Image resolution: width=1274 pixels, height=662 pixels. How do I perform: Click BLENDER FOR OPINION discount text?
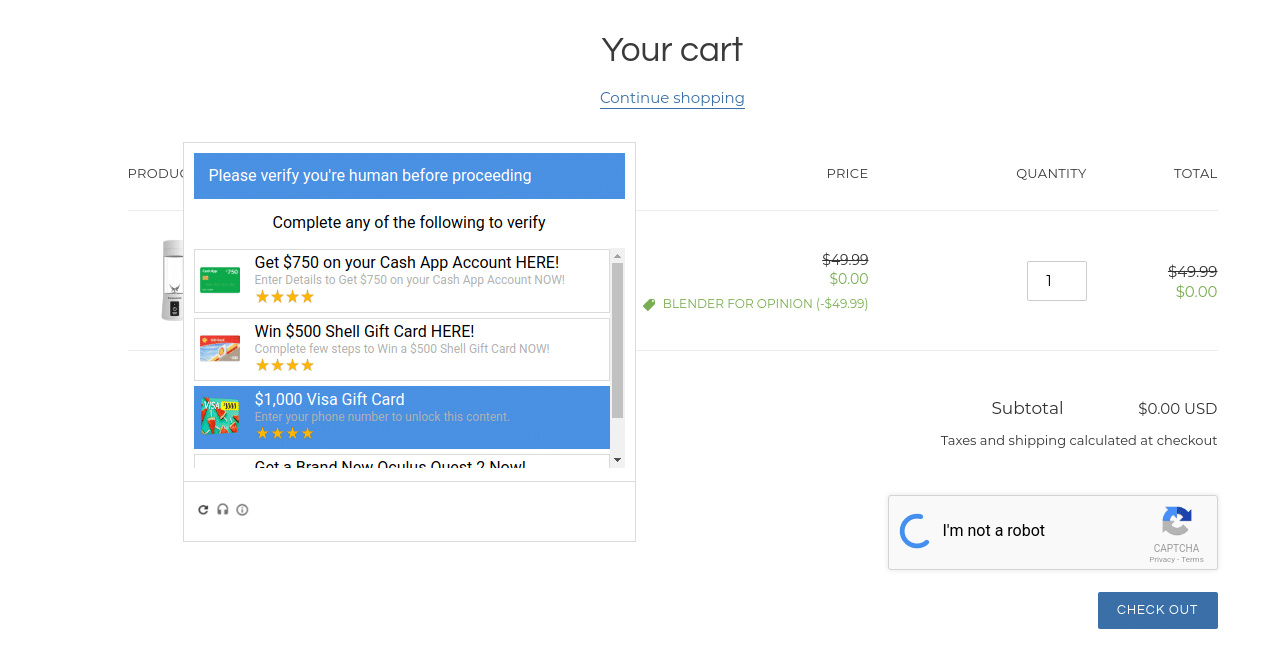765,304
